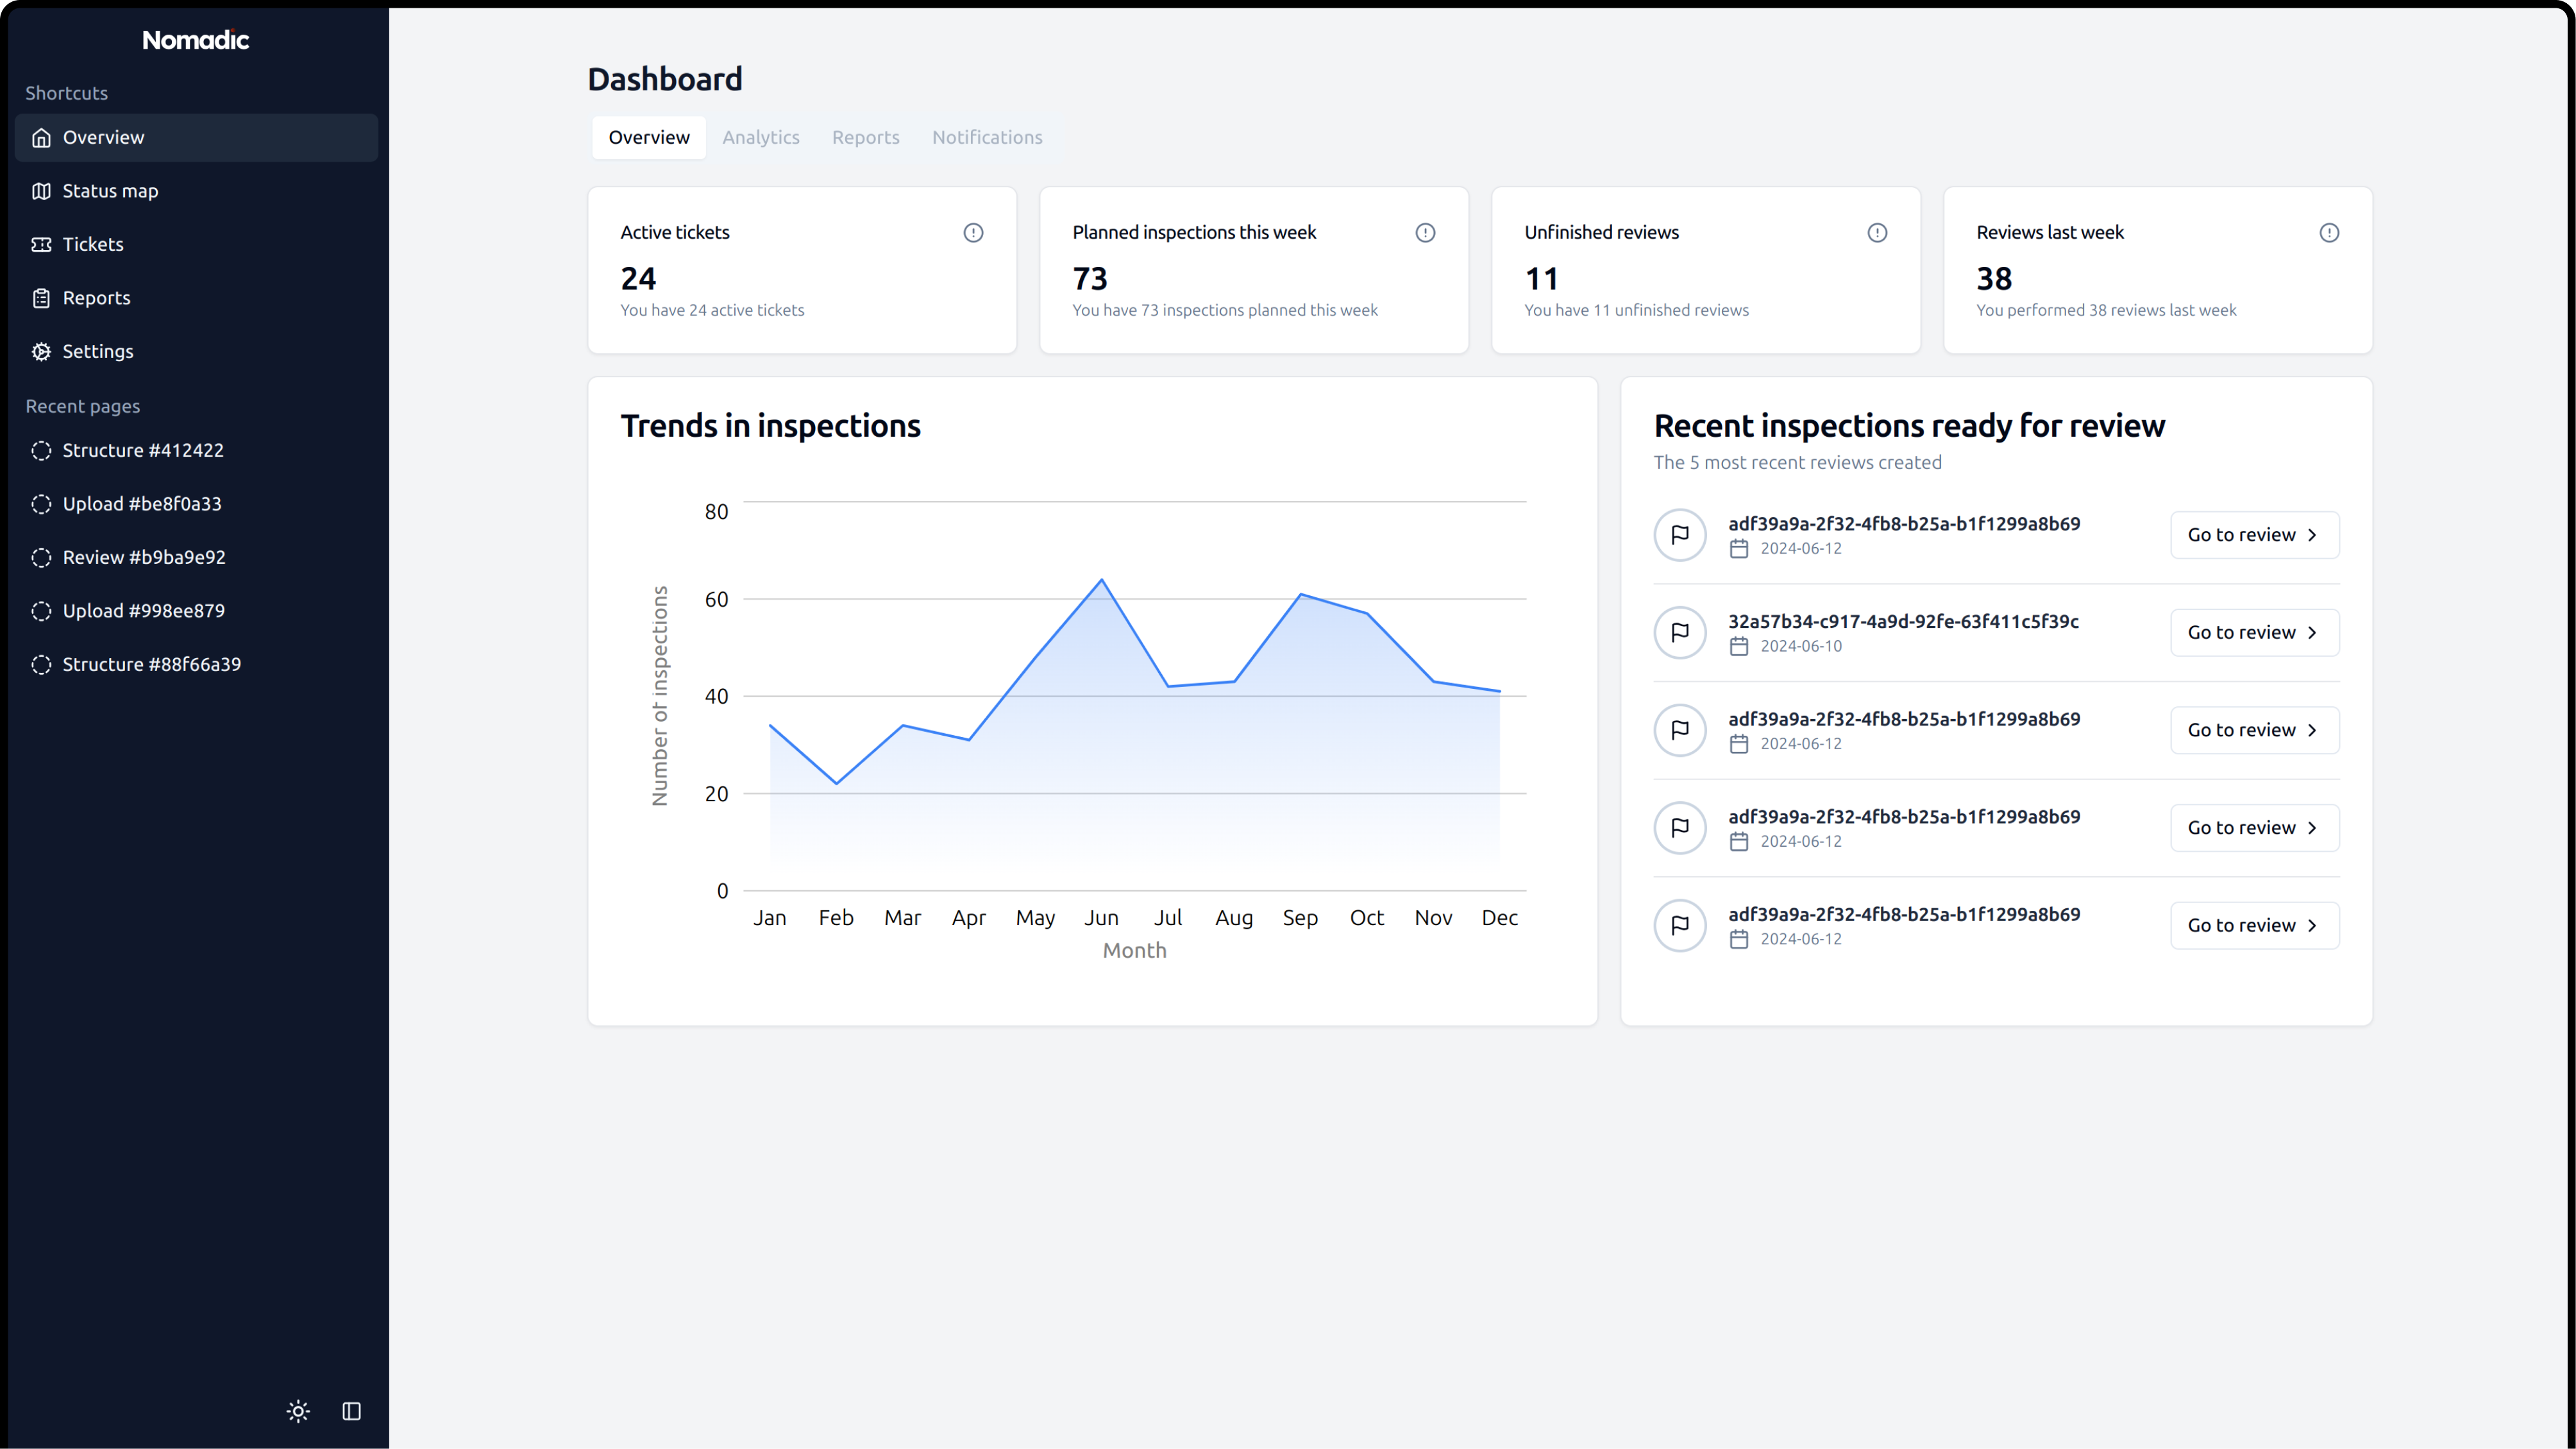This screenshot has width=2576, height=1449.
Task: Click first Go to review button
Action: 2254,535
